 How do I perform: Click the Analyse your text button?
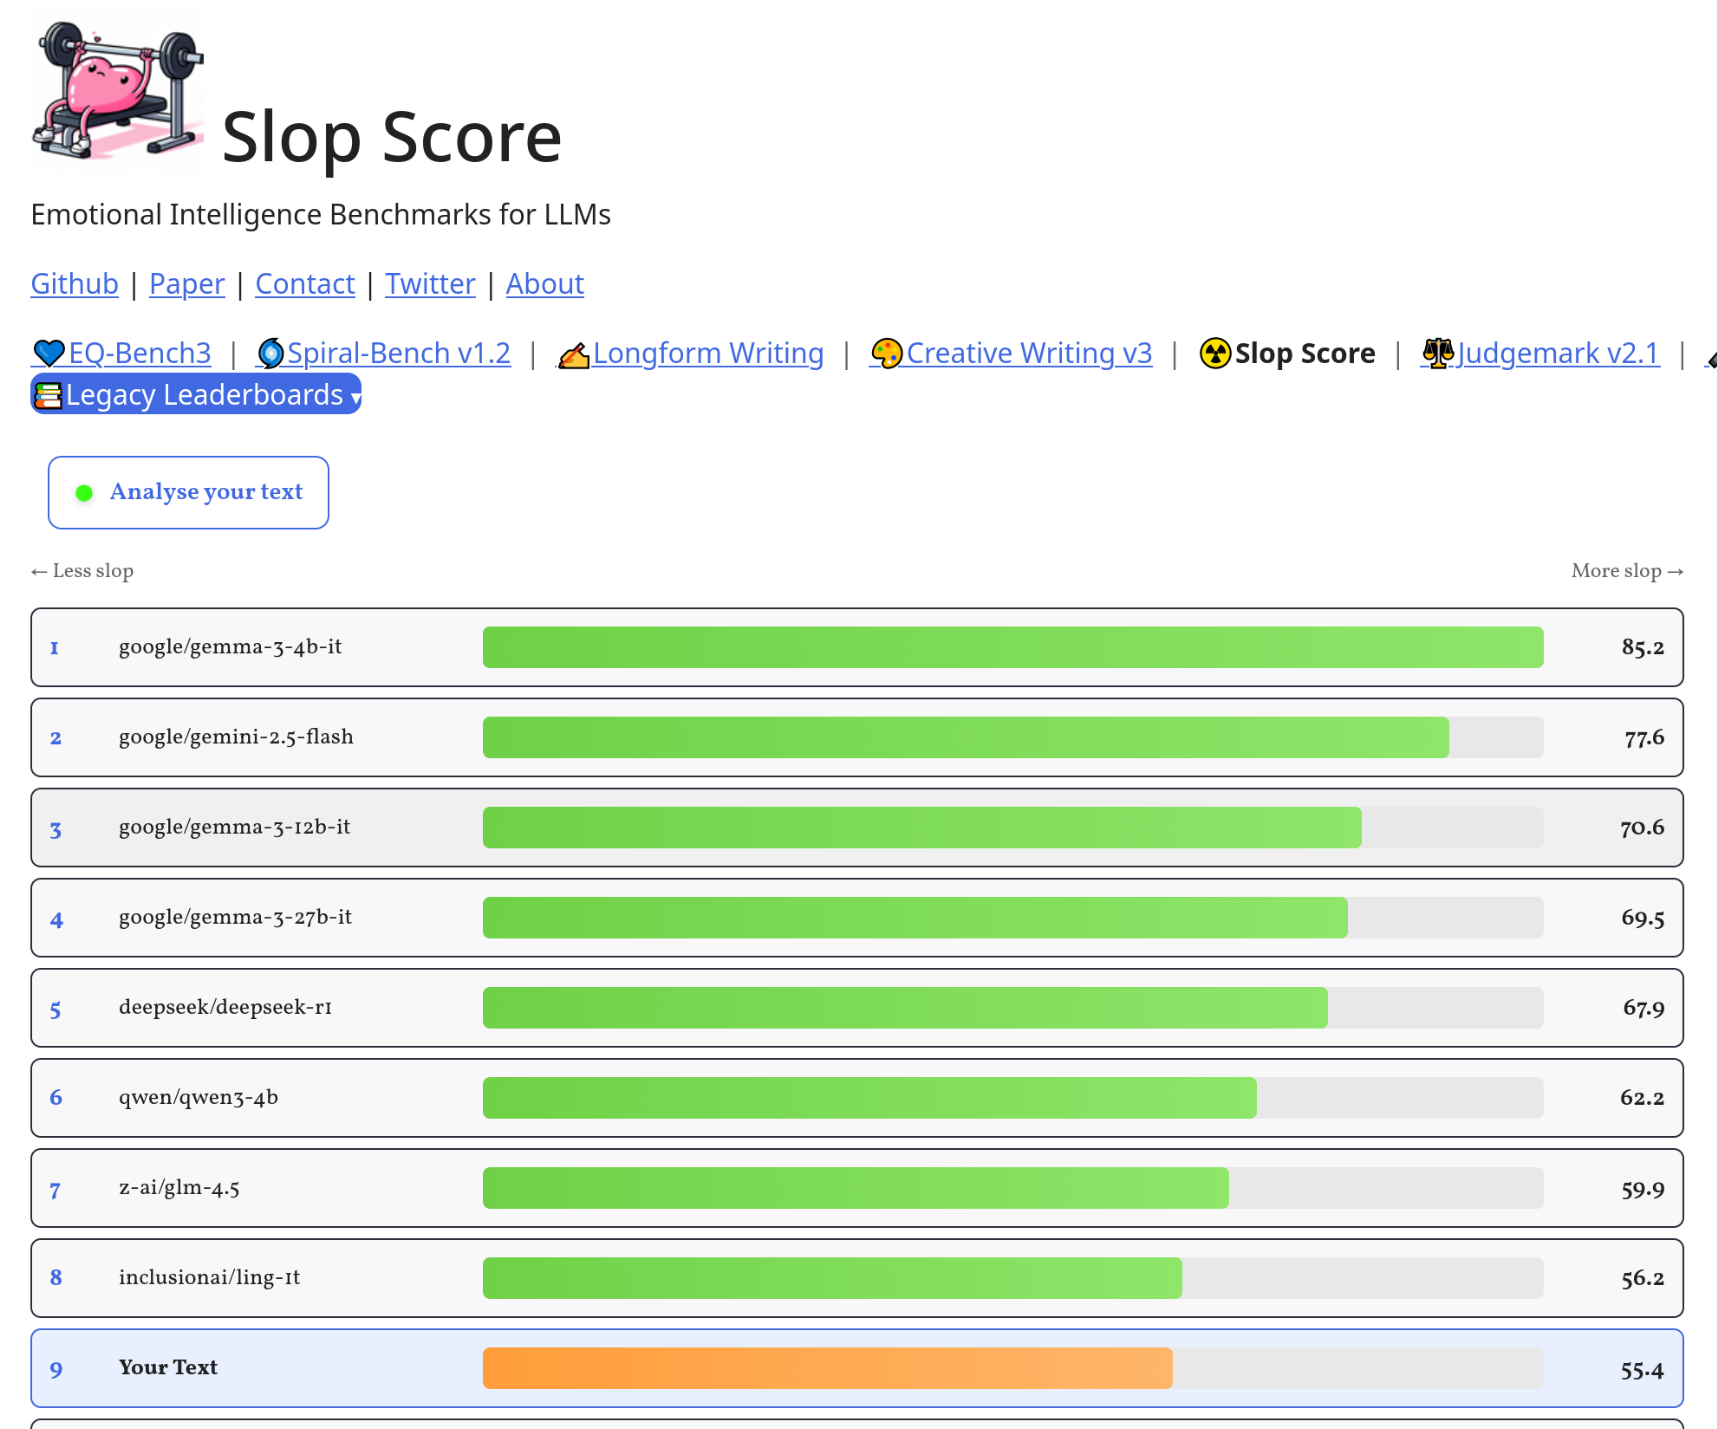(x=188, y=493)
